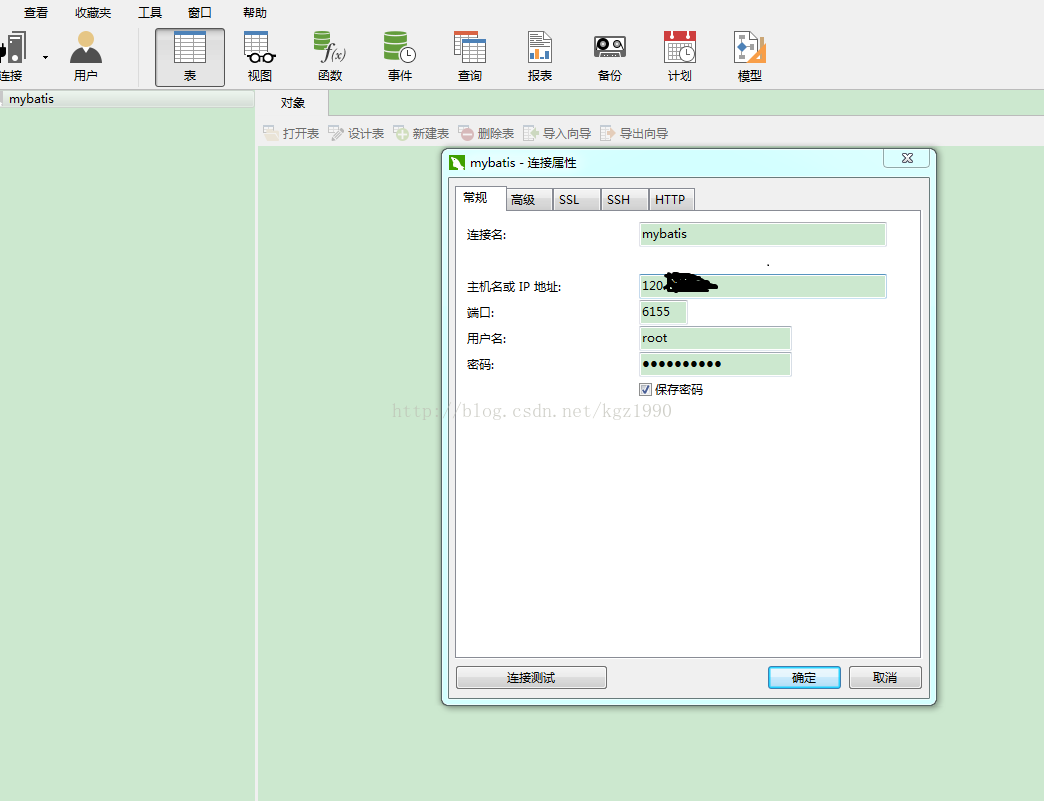Click Export Wizard (导出向导) in object toolbar
Screen dimensions: 1044x801
(x=635, y=133)
